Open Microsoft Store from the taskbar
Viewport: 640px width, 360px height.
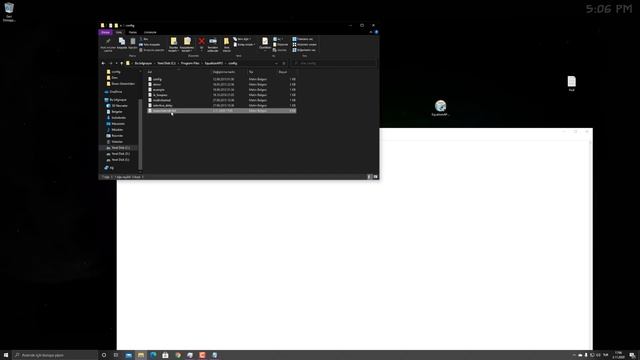click(165, 355)
